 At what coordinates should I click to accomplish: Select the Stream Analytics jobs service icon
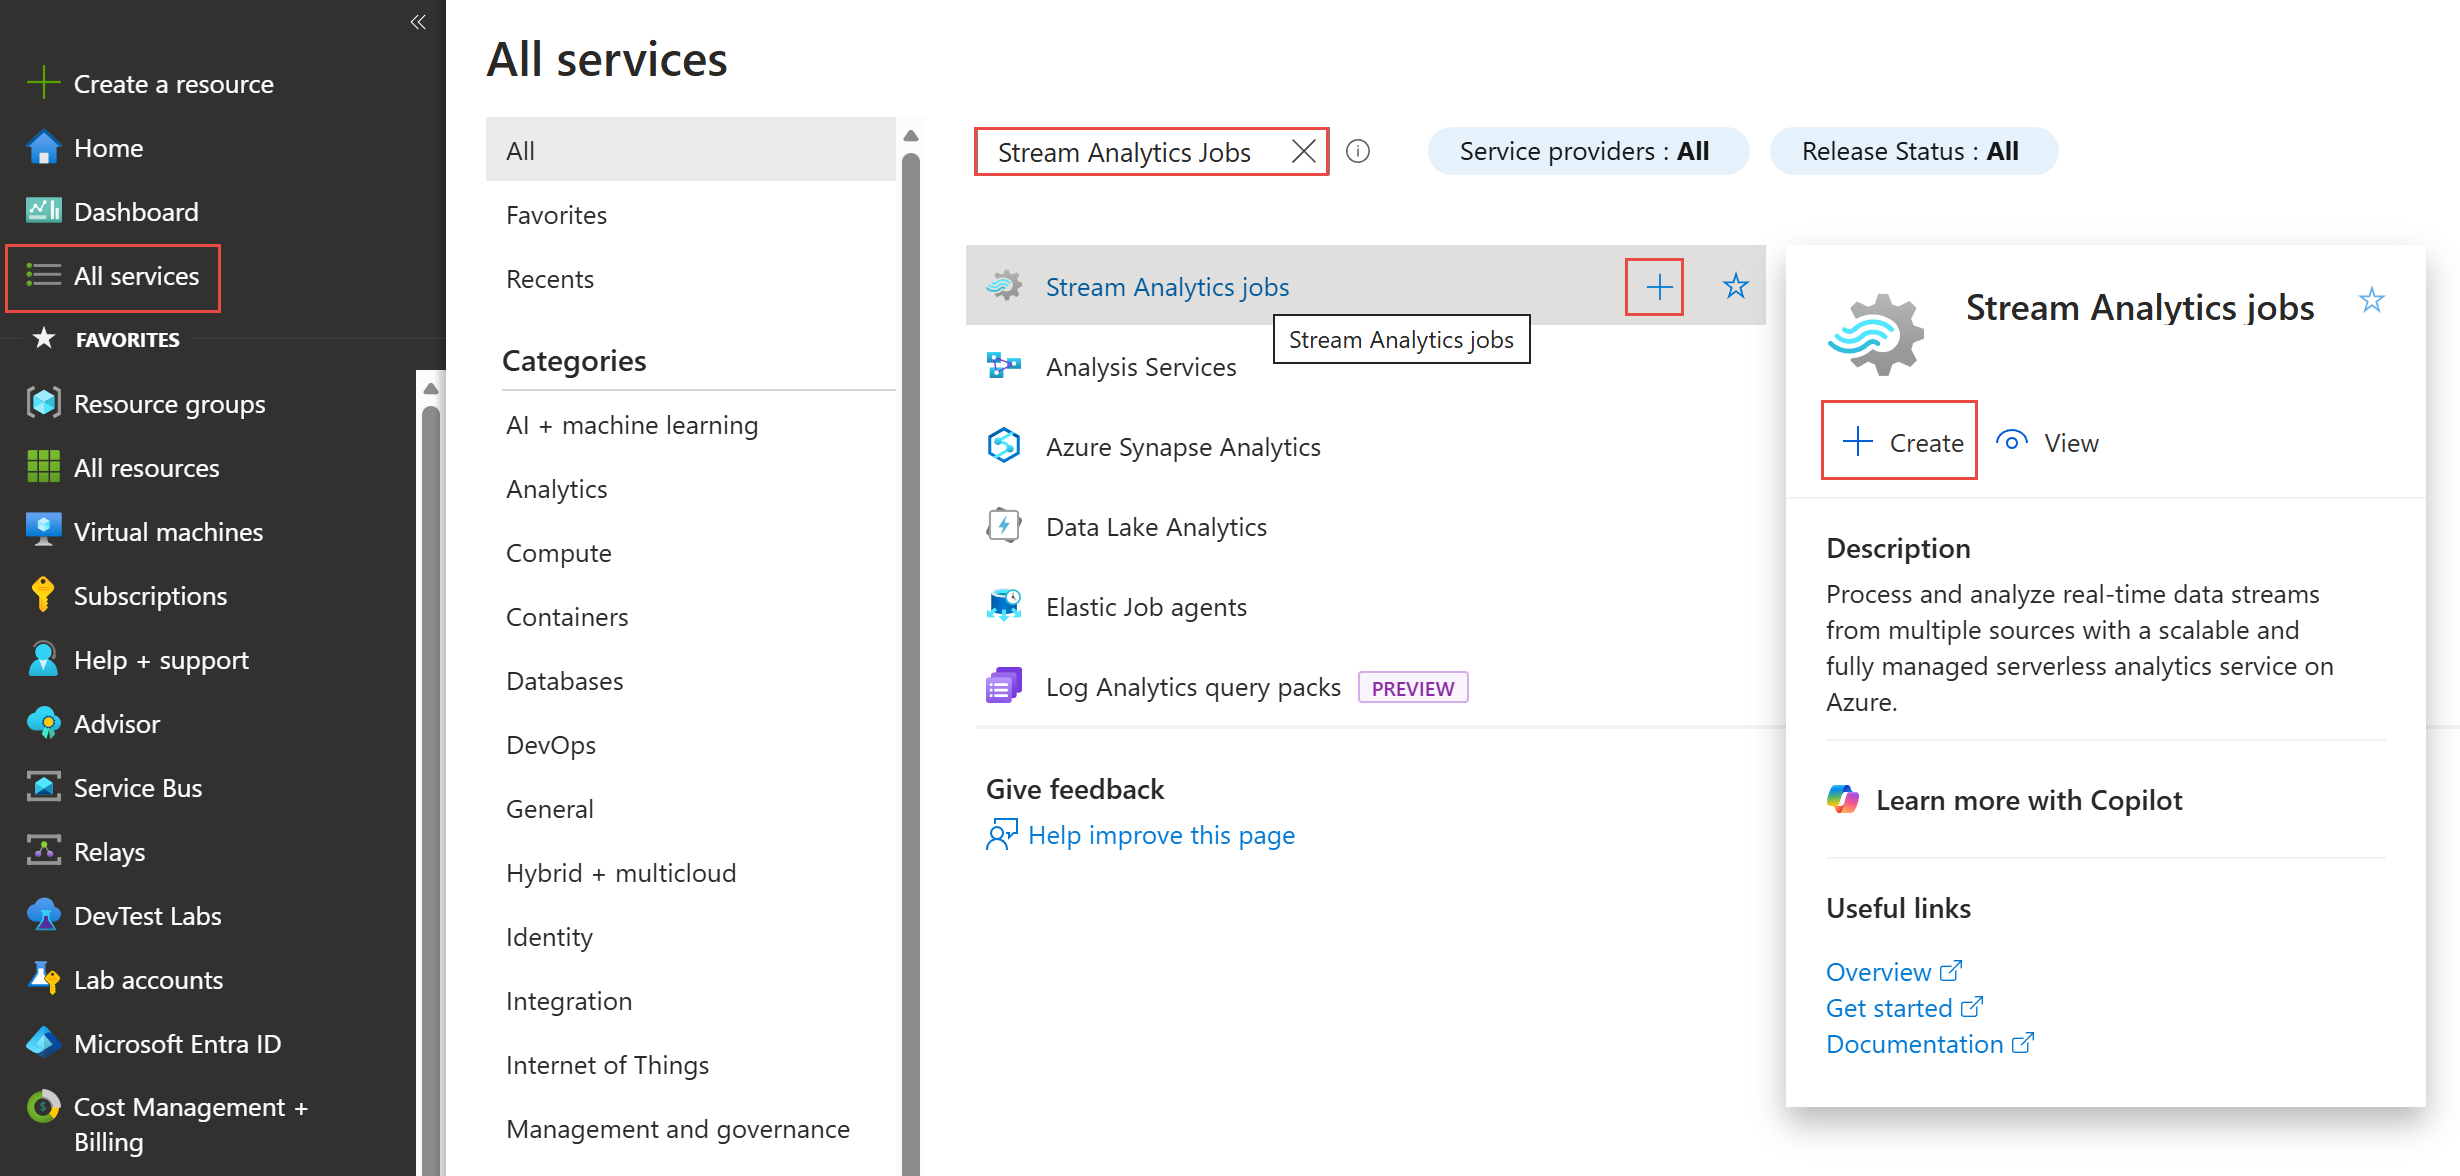click(x=1006, y=286)
